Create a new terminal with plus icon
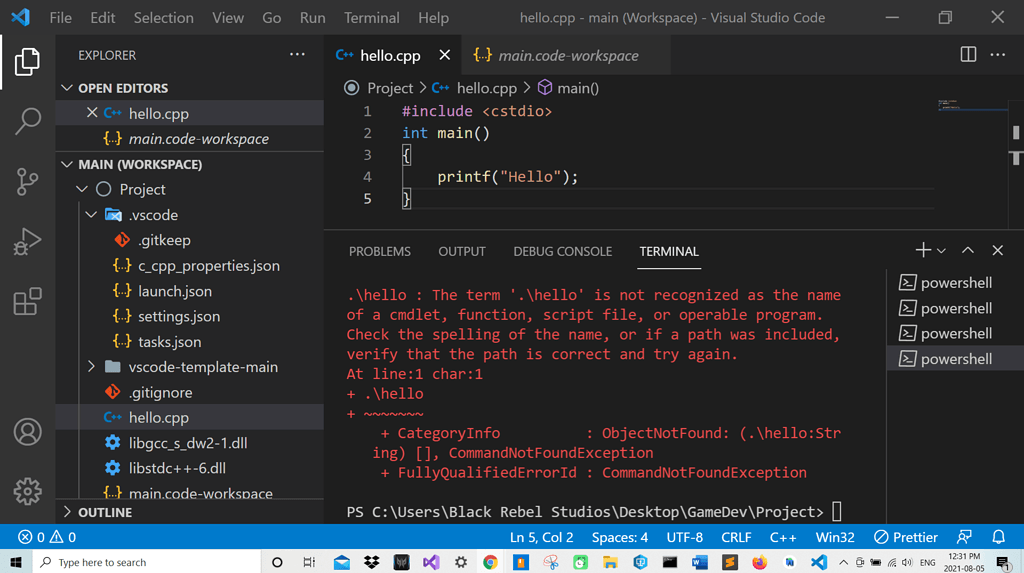 (x=922, y=250)
